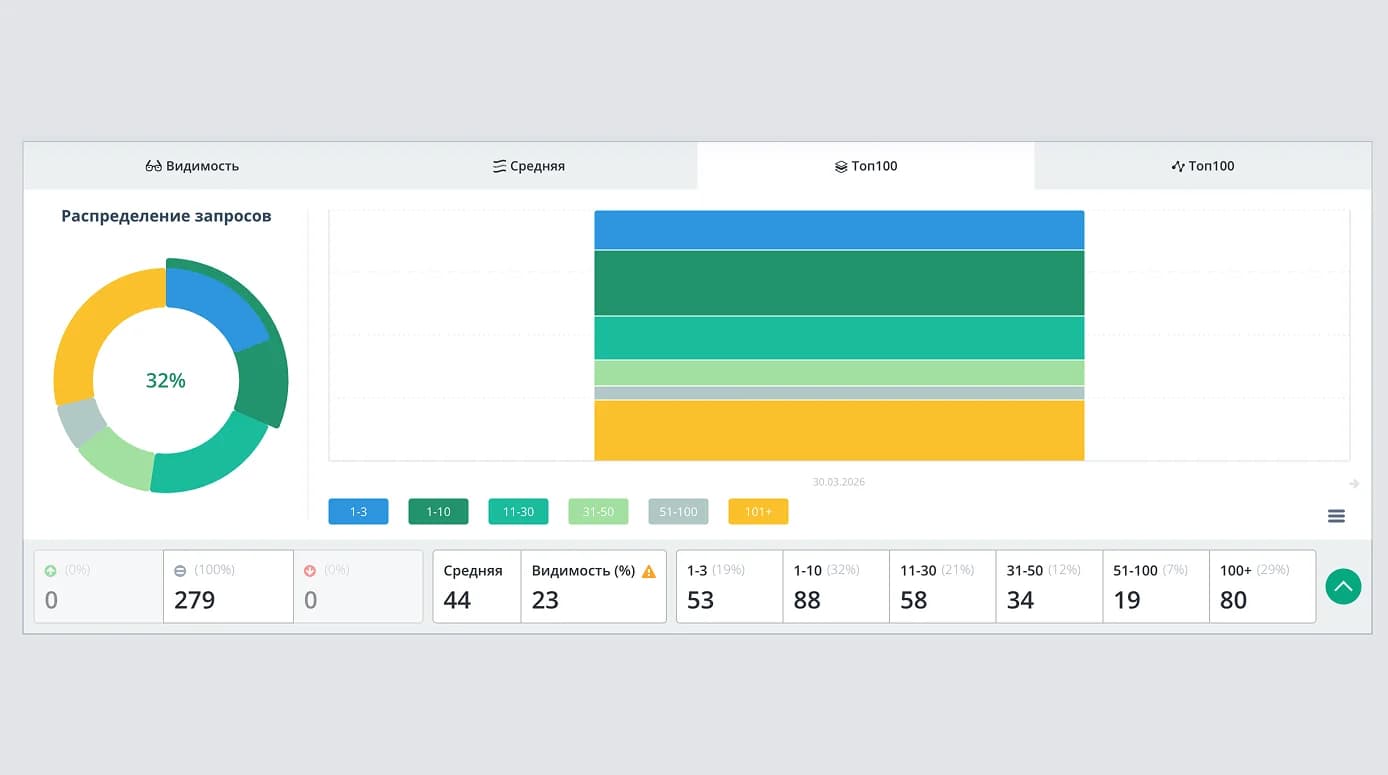1388x775 pixels.
Task: Toggle the 51-100 legend series
Action: (x=678, y=512)
